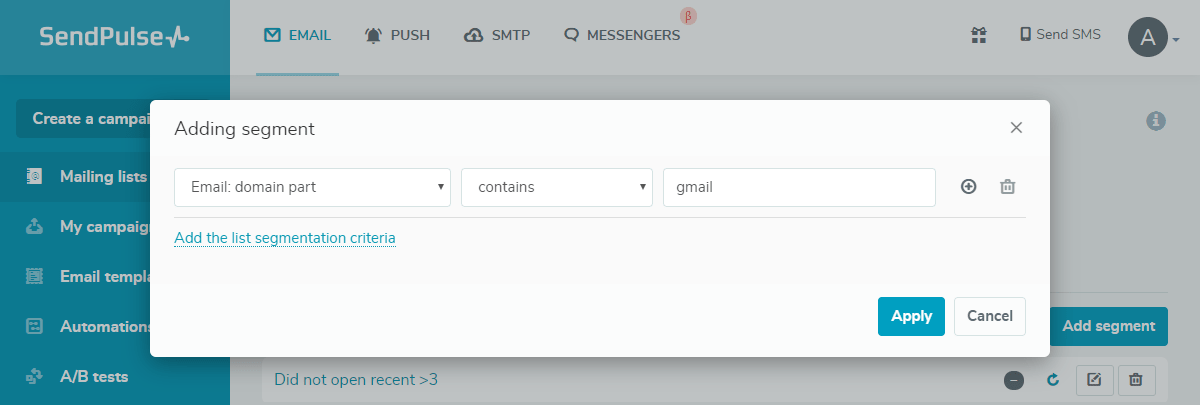Open the MESSENGERS tab
1200x405 pixels.
[x=622, y=36]
